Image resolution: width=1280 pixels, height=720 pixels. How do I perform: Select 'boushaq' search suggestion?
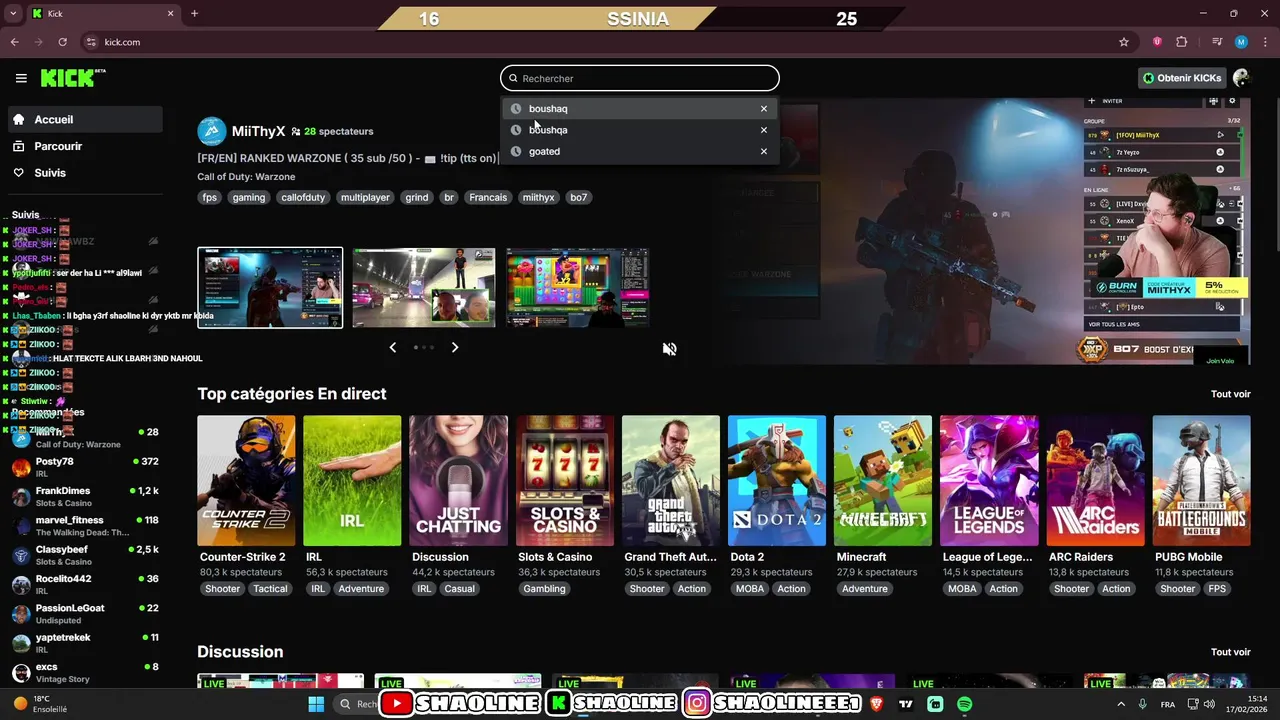pos(640,109)
